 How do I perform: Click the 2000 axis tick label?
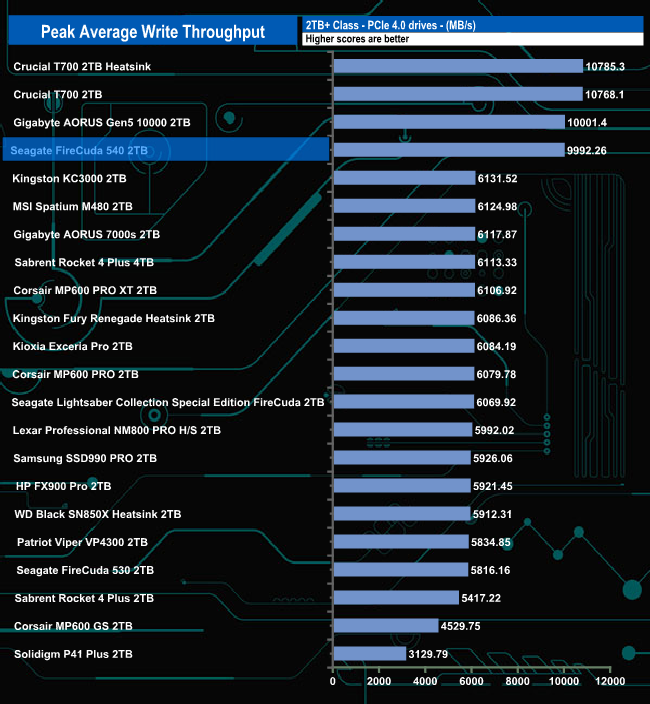(x=379, y=681)
